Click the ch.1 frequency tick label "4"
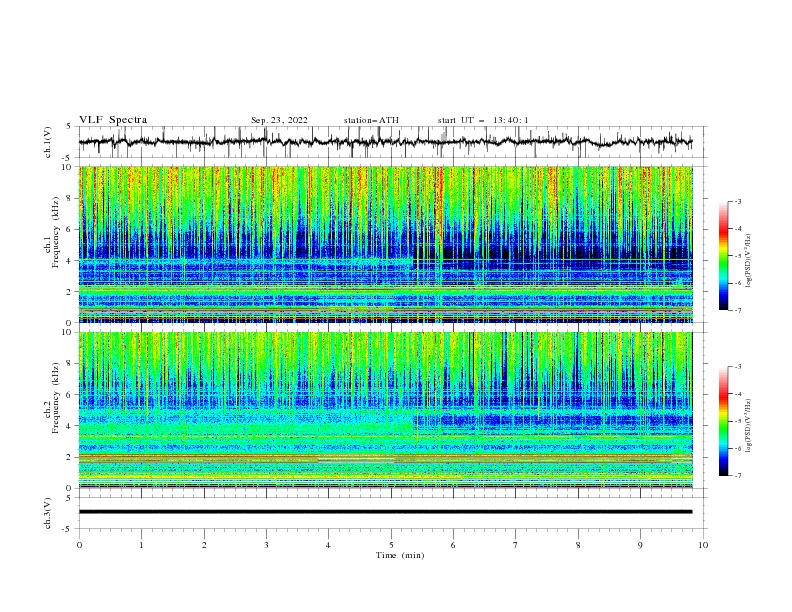This screenshot has height=612, width=792. 69,261
